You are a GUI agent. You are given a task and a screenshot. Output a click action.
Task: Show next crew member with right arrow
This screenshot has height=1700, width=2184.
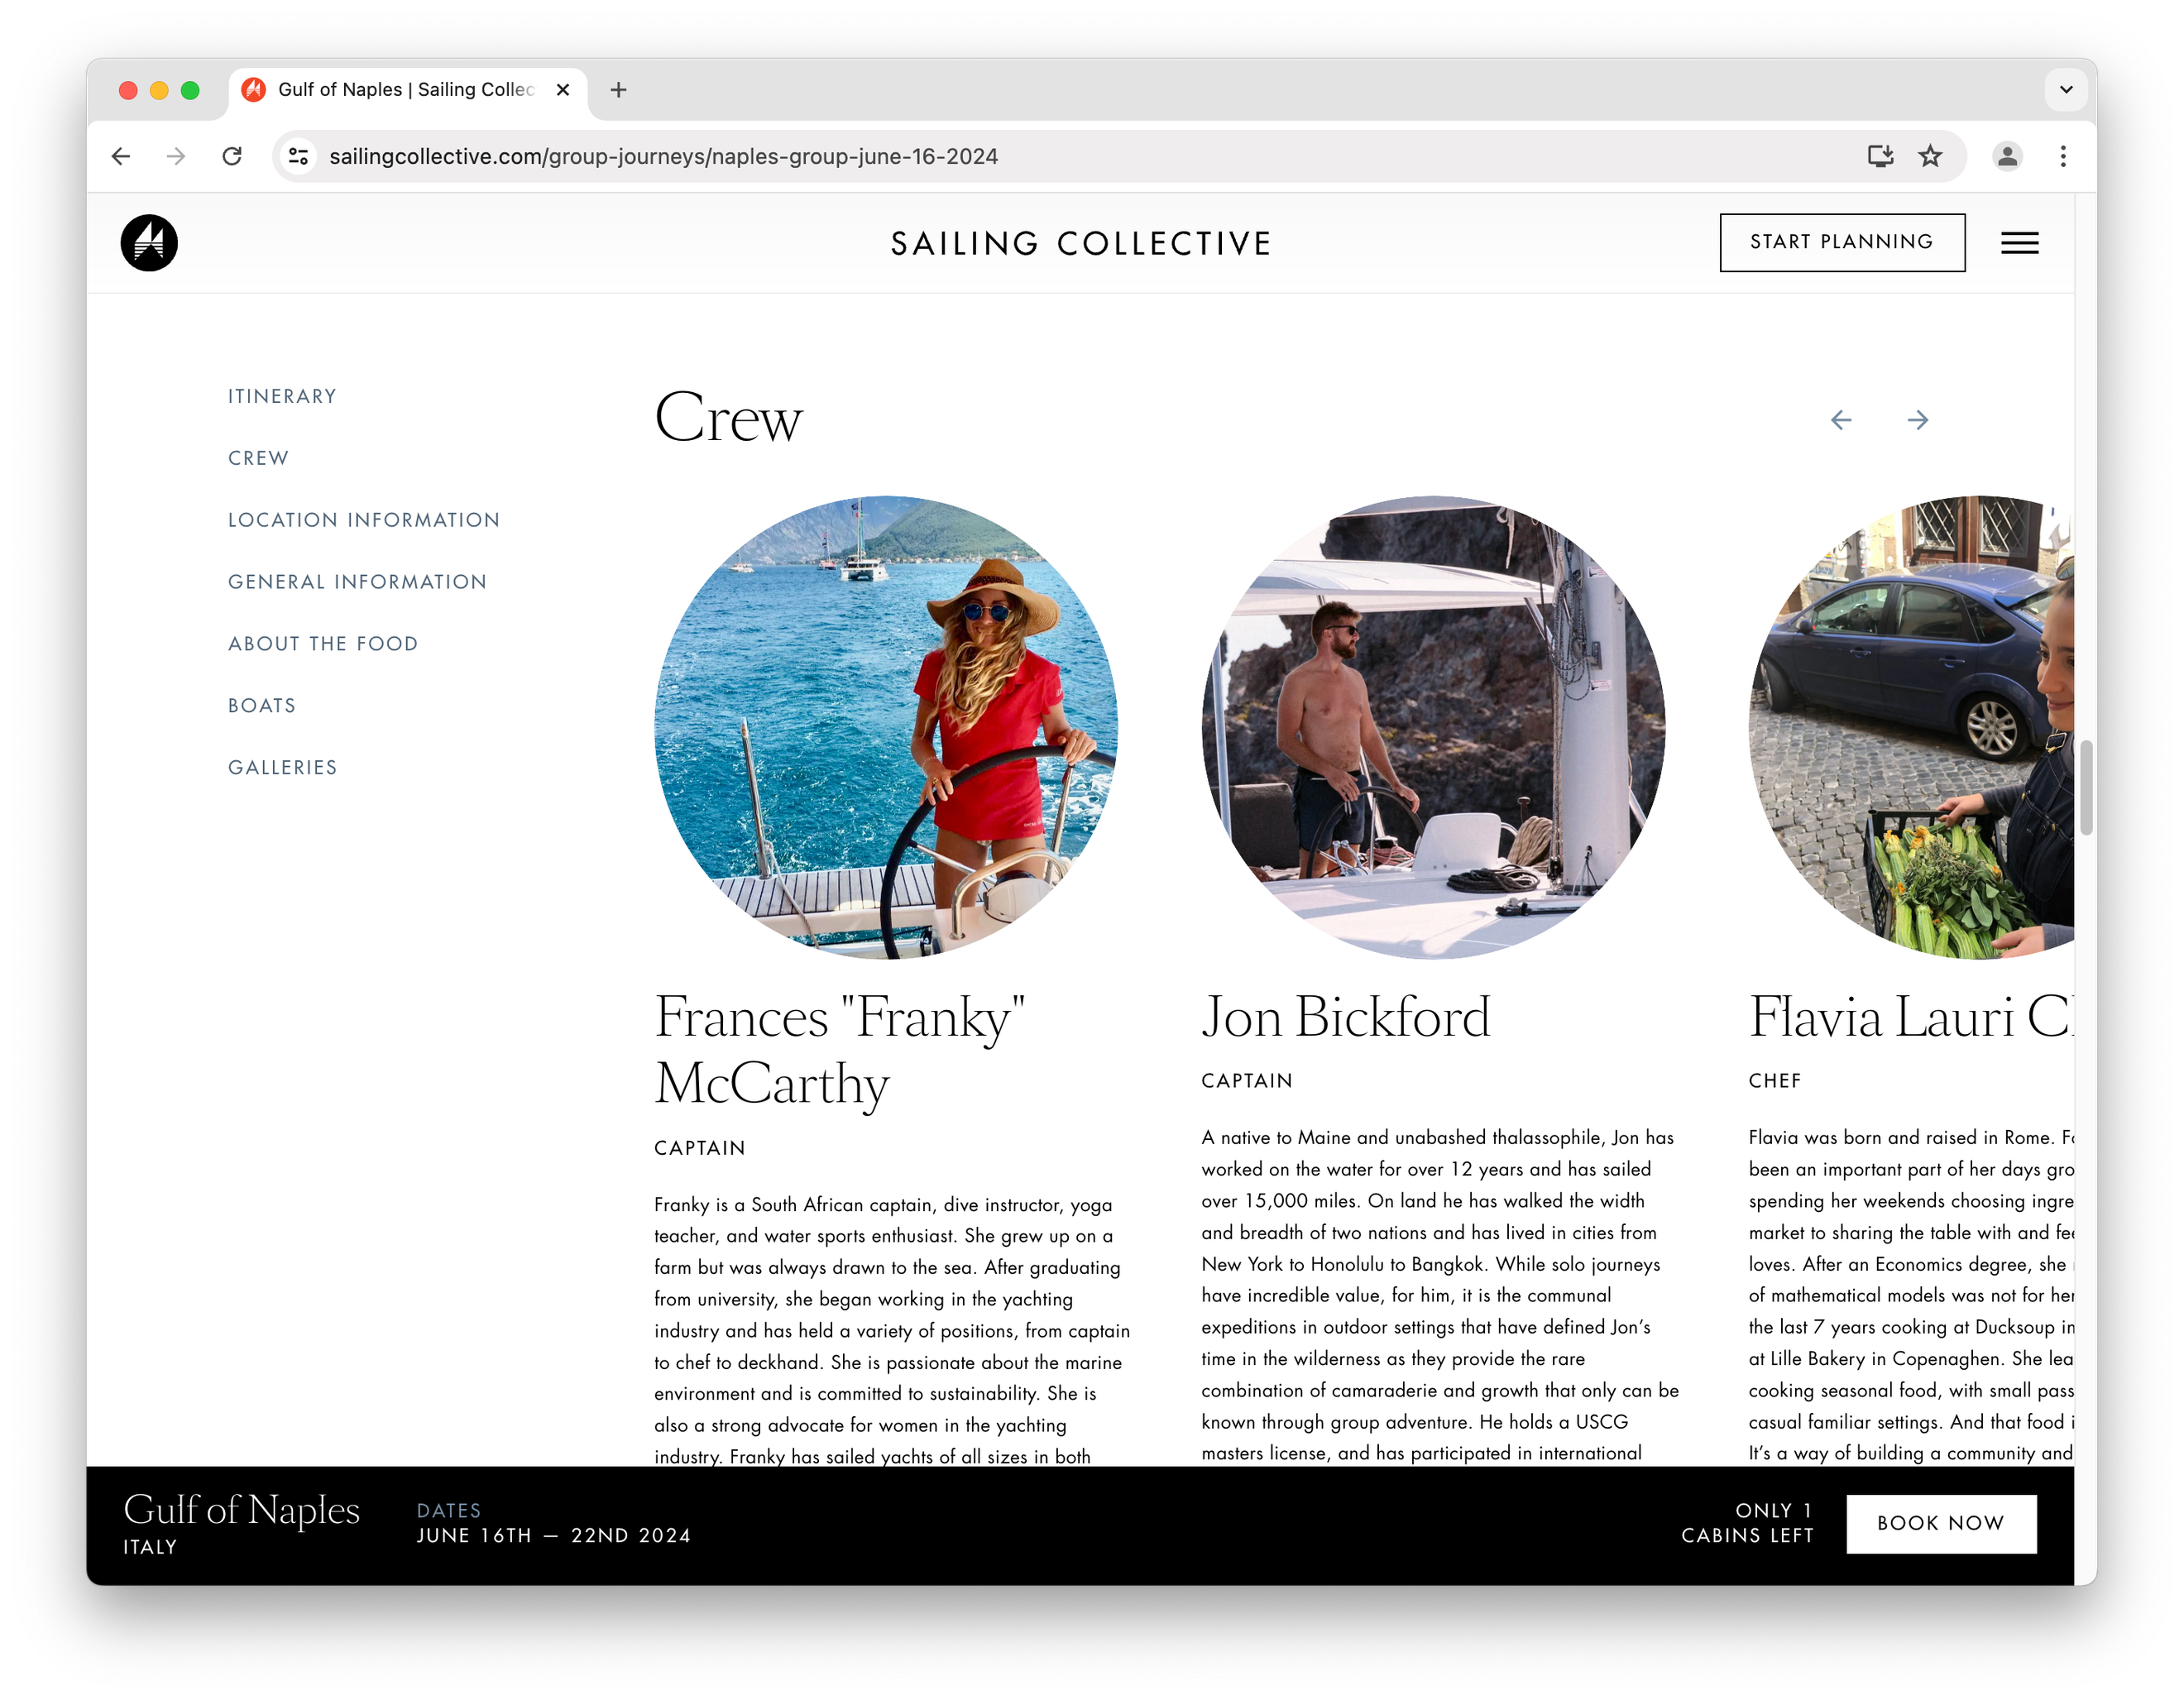click(1917, 420)
